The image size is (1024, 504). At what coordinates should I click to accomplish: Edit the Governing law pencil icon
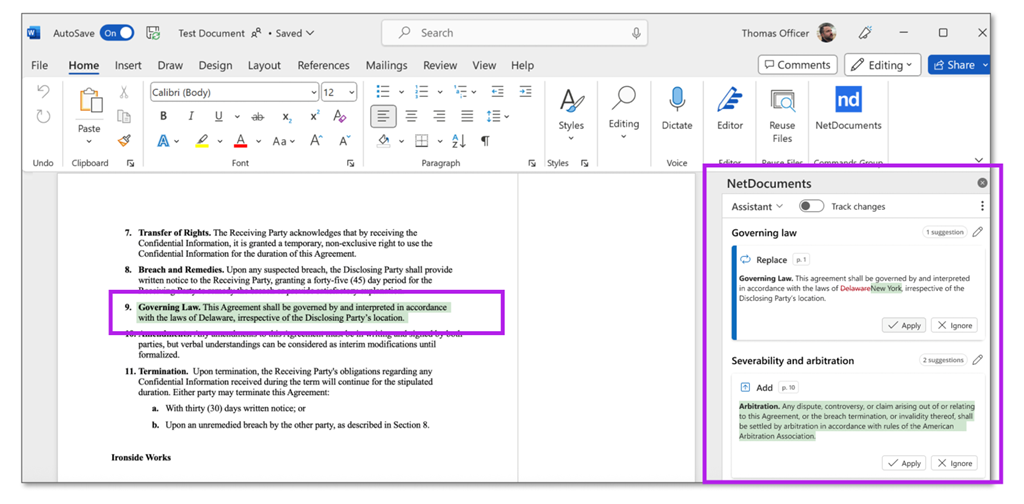point(977,232)
